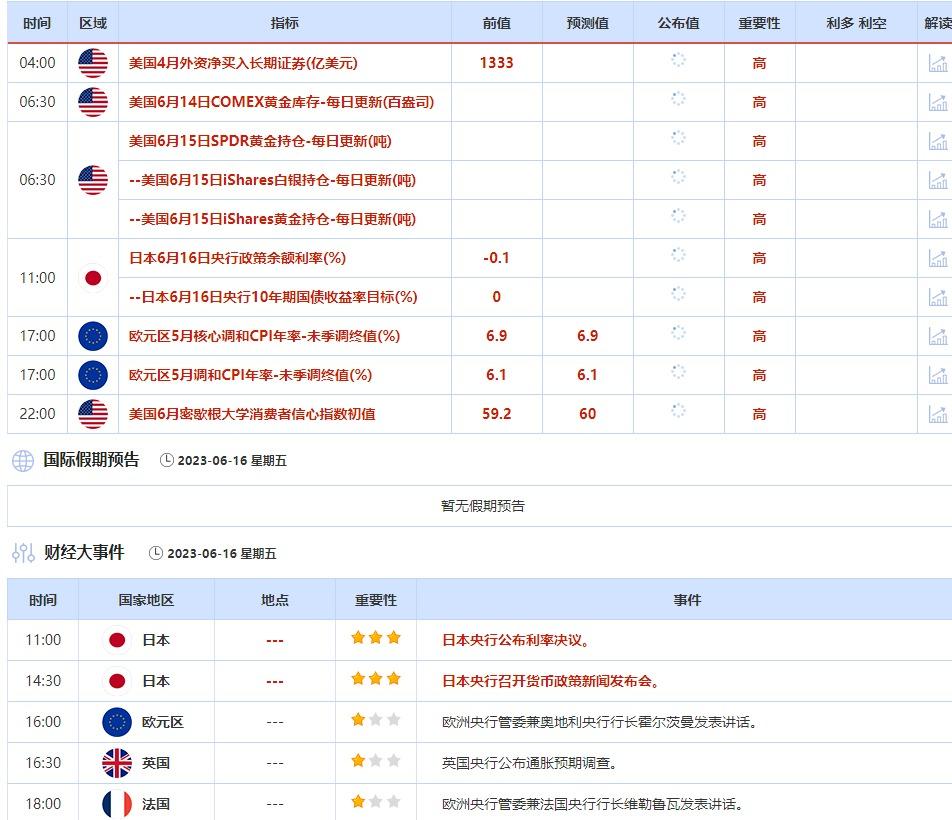Image resolution: width=952 pixels, height=820 pixels.
Task: Open the chart icon on the Michigan sentiment row
Action: 938,413
